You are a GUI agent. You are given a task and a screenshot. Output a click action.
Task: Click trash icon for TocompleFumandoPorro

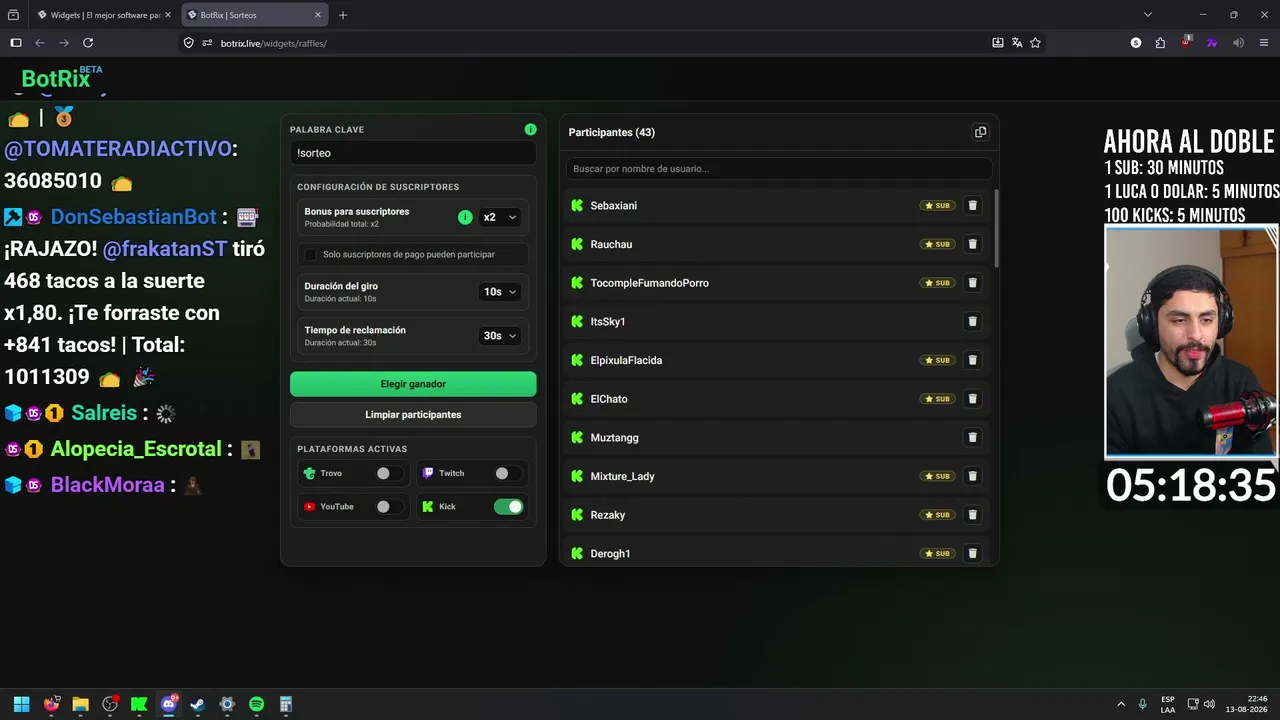972,283
